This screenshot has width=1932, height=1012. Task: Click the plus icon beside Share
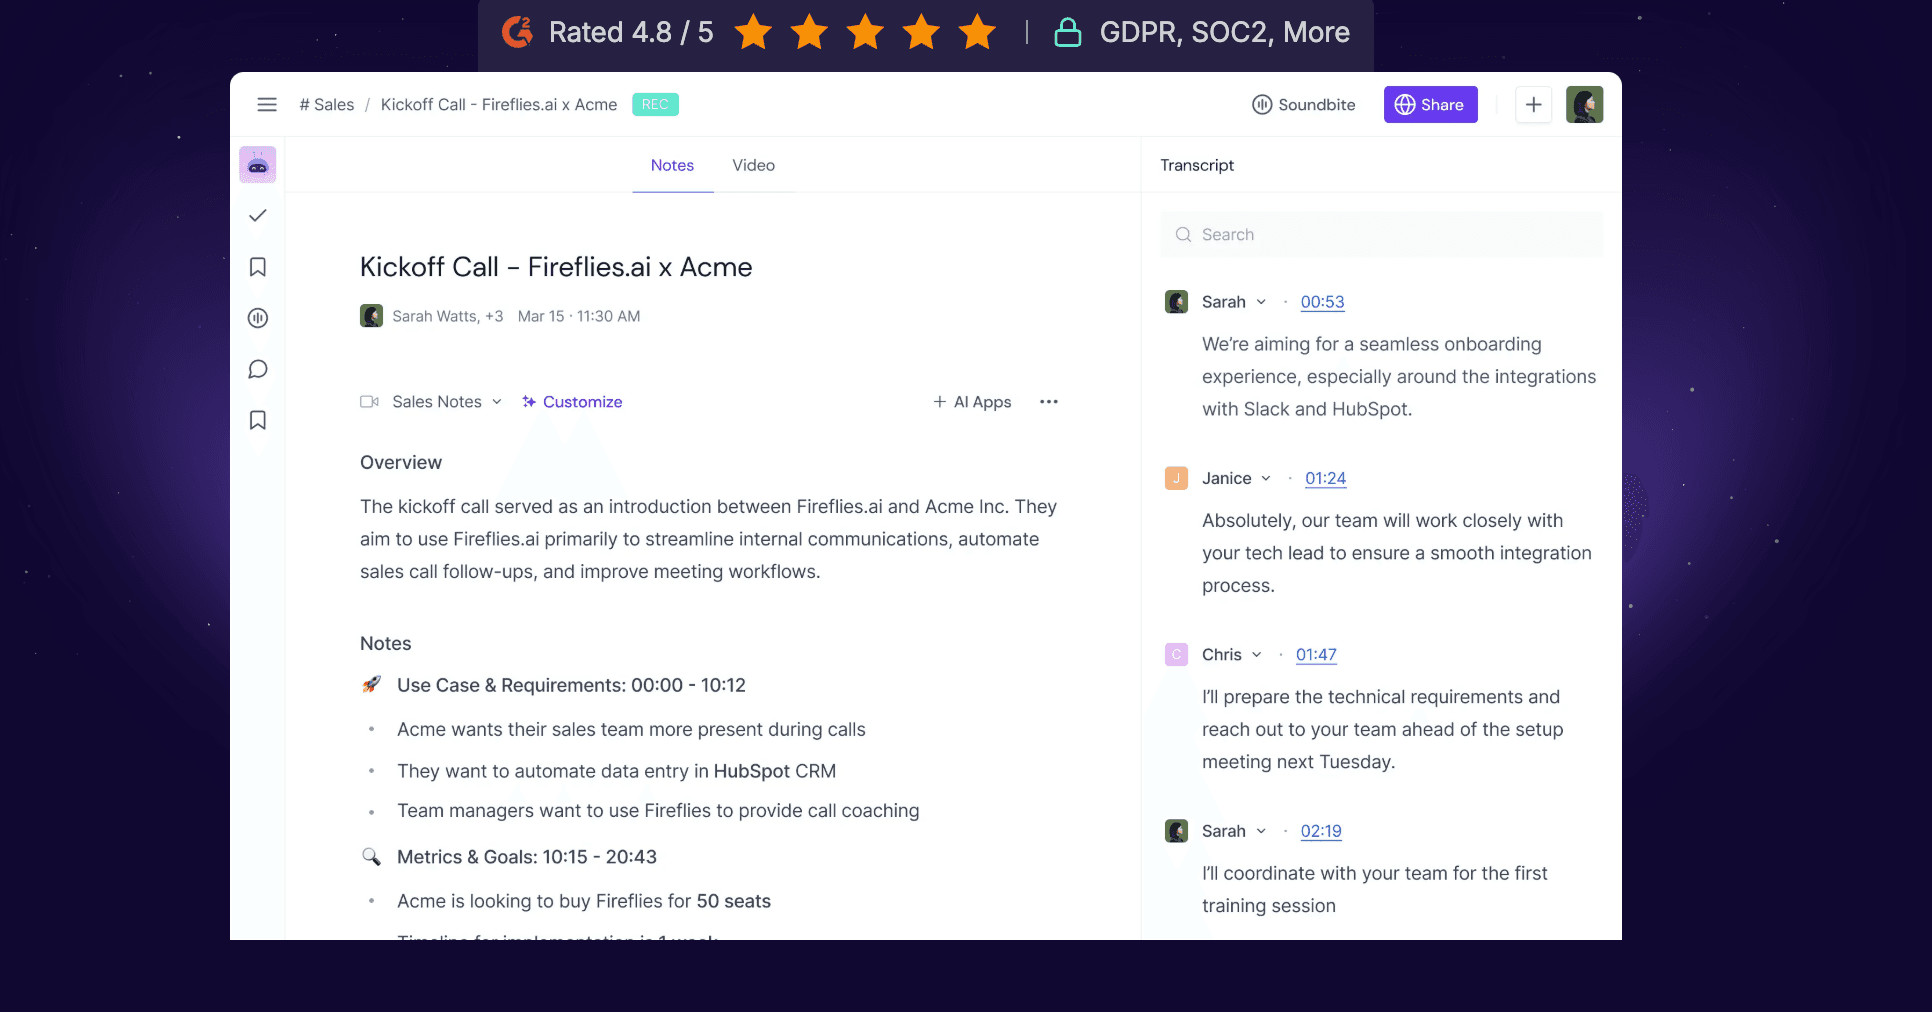pos(1533,105)
